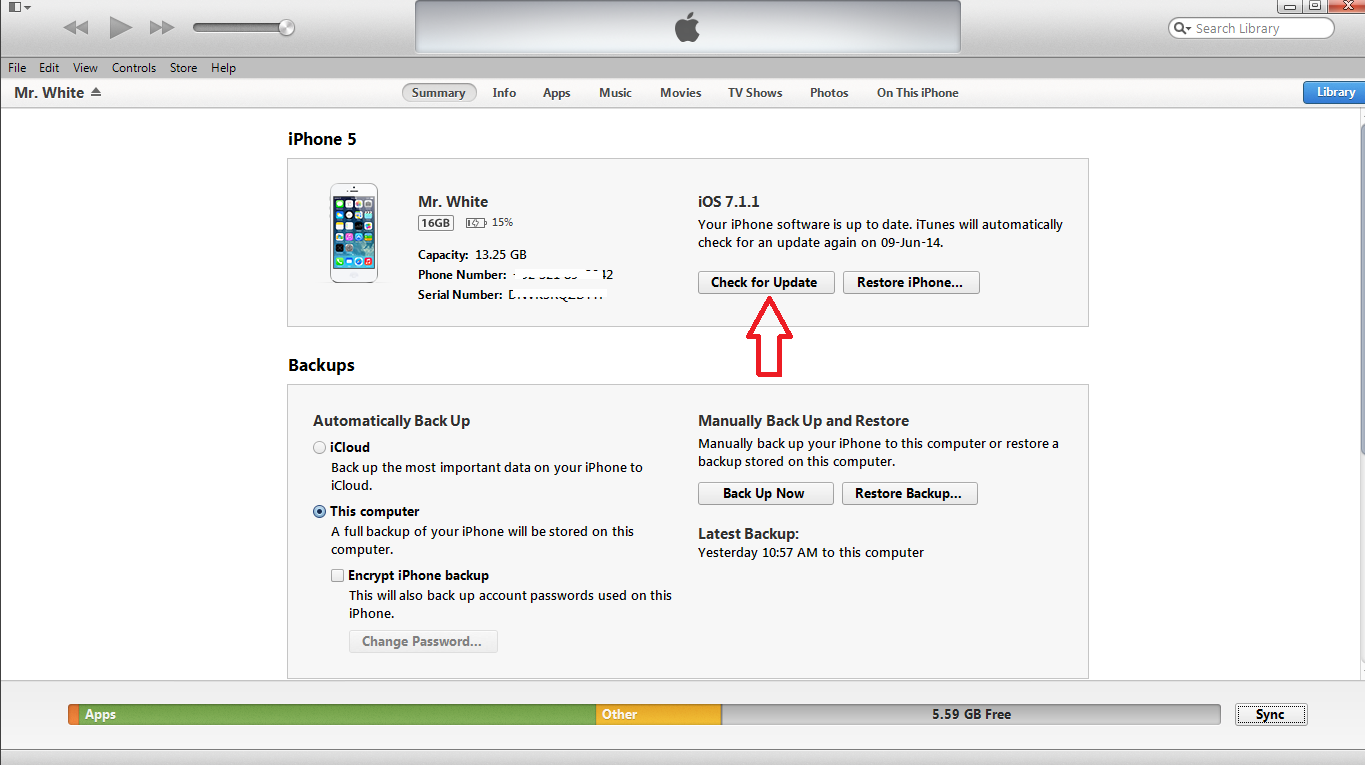This screenshot has width=1365, height=765.
Task: Click the Serial Number label
Action: tap(460, 295)
